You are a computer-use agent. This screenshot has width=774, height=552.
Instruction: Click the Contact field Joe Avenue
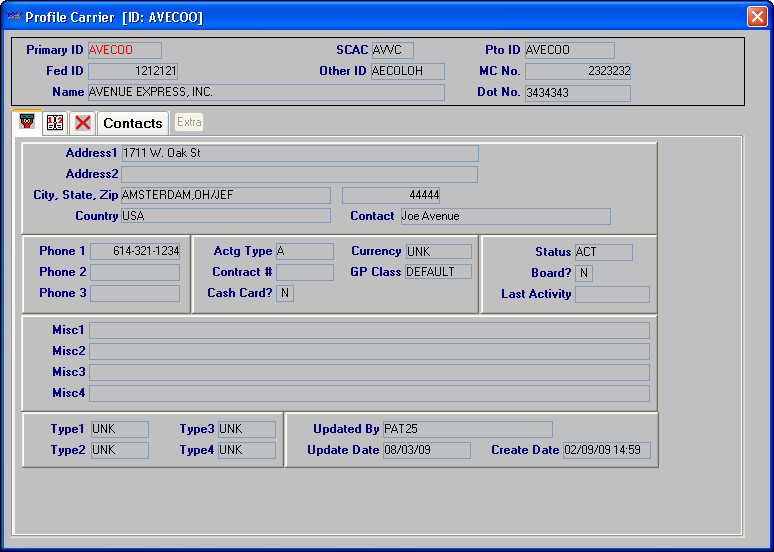click(x=505, y=216)
